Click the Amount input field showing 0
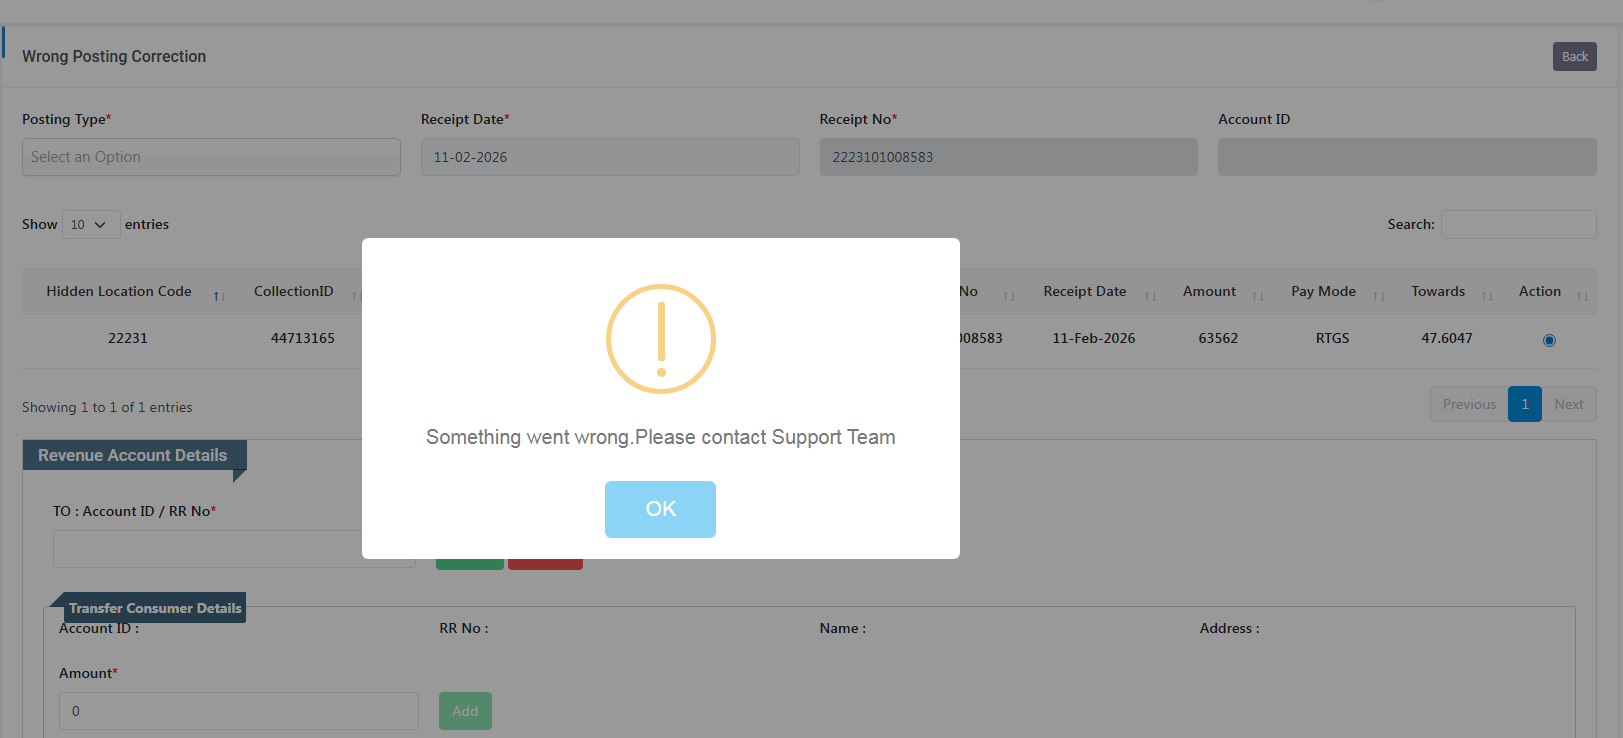1623x738 pixels. coord(238,711)
